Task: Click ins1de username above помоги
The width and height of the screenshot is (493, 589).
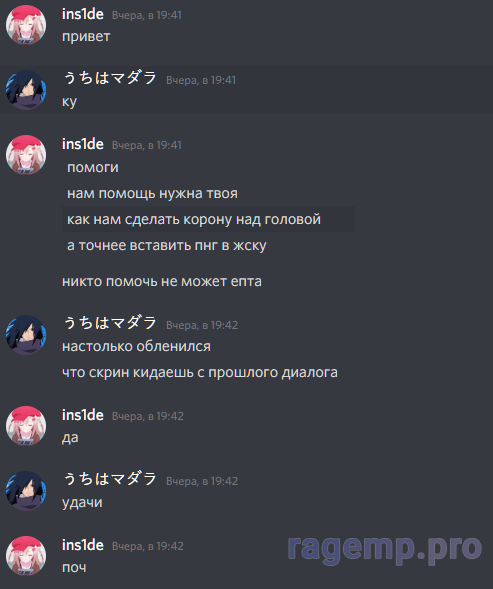Action: (x=83, y=144)
